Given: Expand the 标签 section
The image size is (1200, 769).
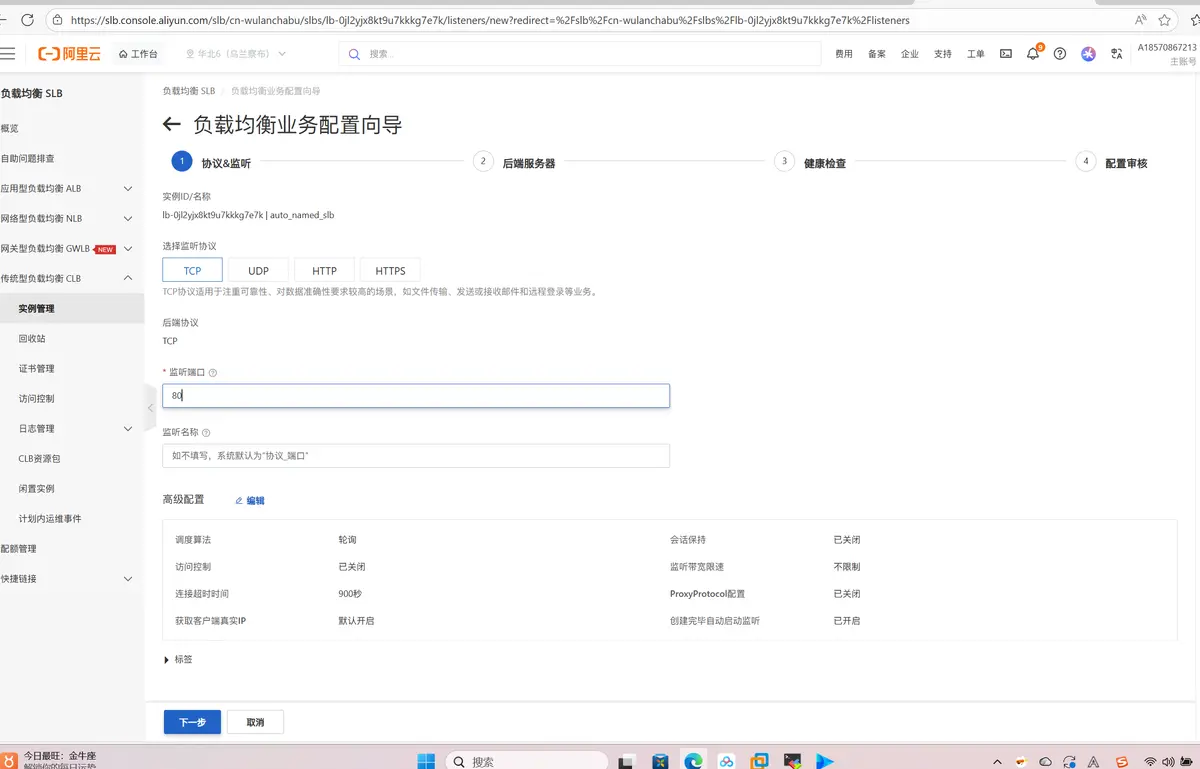Looking at the screenshot, I should (178, 660).
